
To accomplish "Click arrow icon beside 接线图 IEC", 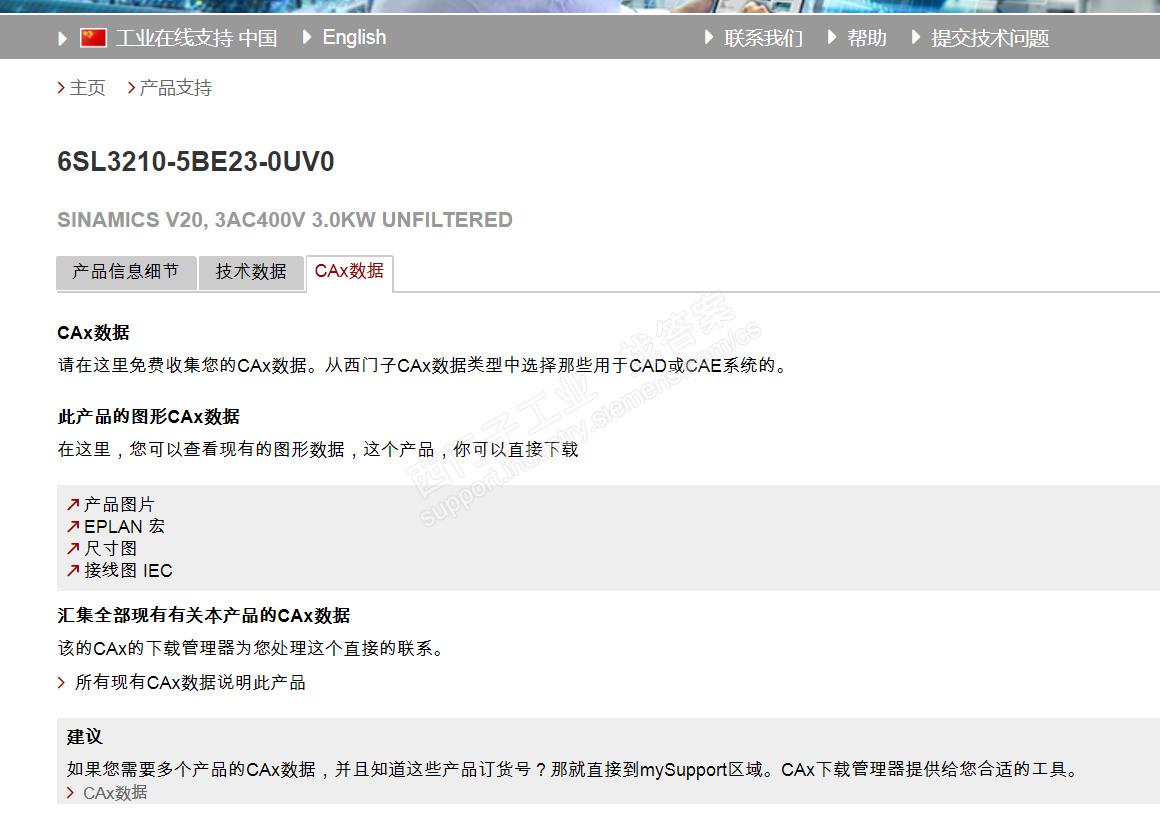I will [x=72, y=571].
